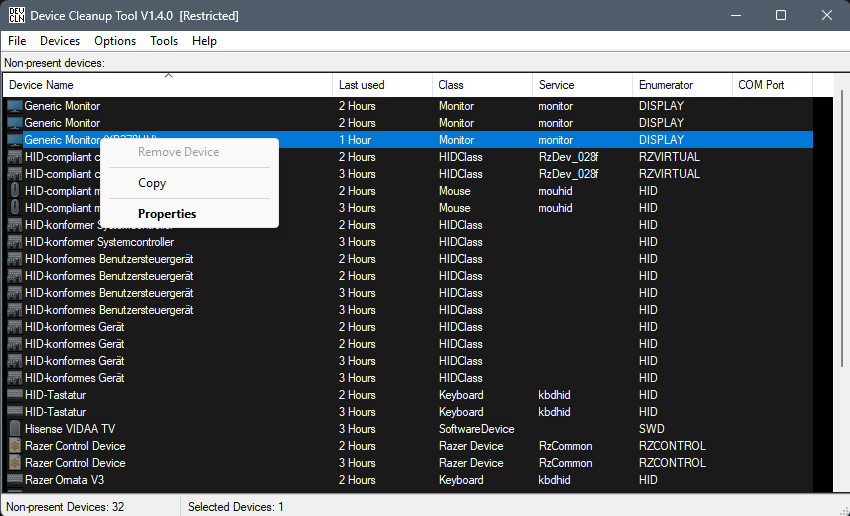
Task: Sort by the Enumerator column header
Action: (682, 85)
